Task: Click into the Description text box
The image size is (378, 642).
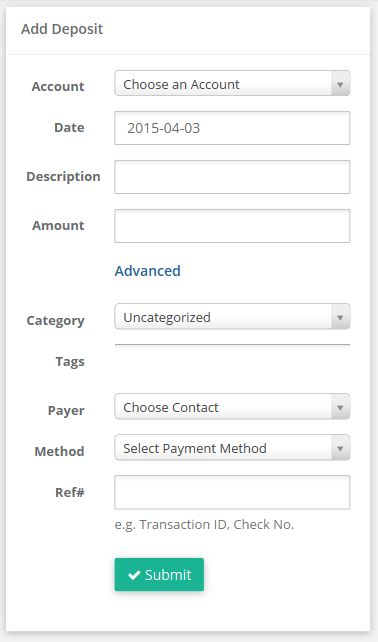Action: click(232, 177)
